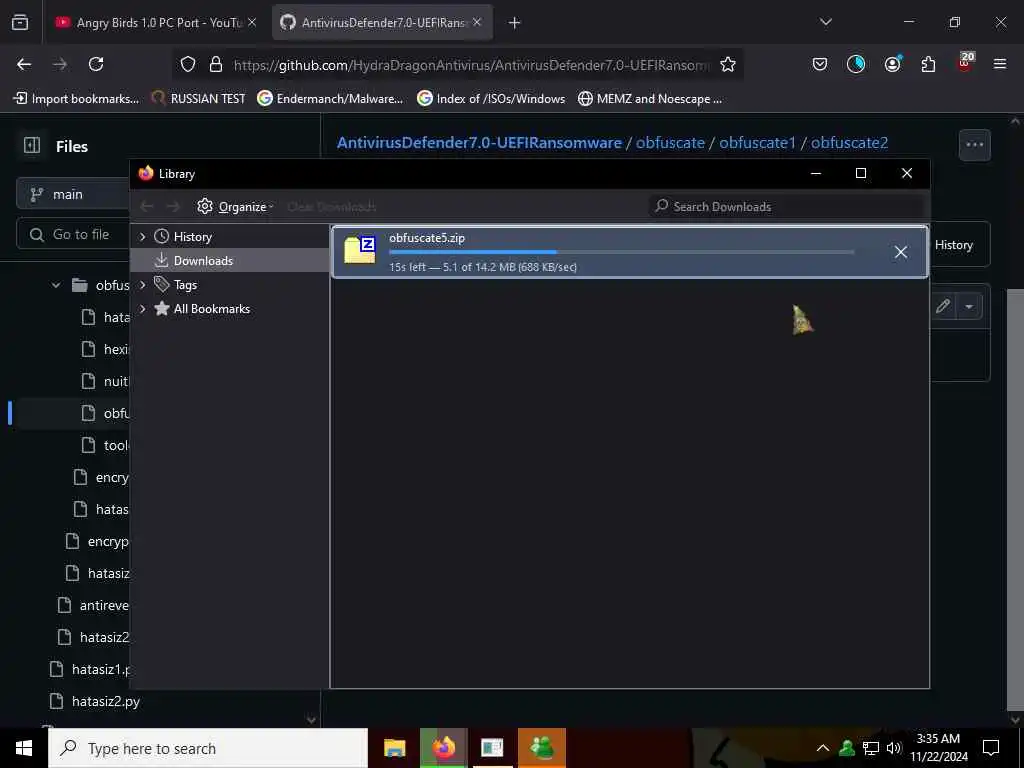Image resolution: width=1024 pixels, height=768 pixels.
Task: Open the Pocket save icon
Action: point(820,64)
